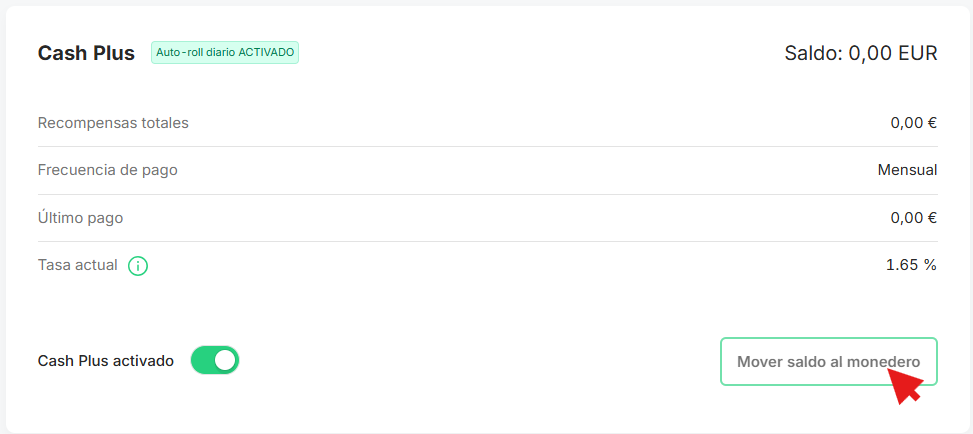
Task: Click Mover saldo al monedero button
Action: coord(828,361)
